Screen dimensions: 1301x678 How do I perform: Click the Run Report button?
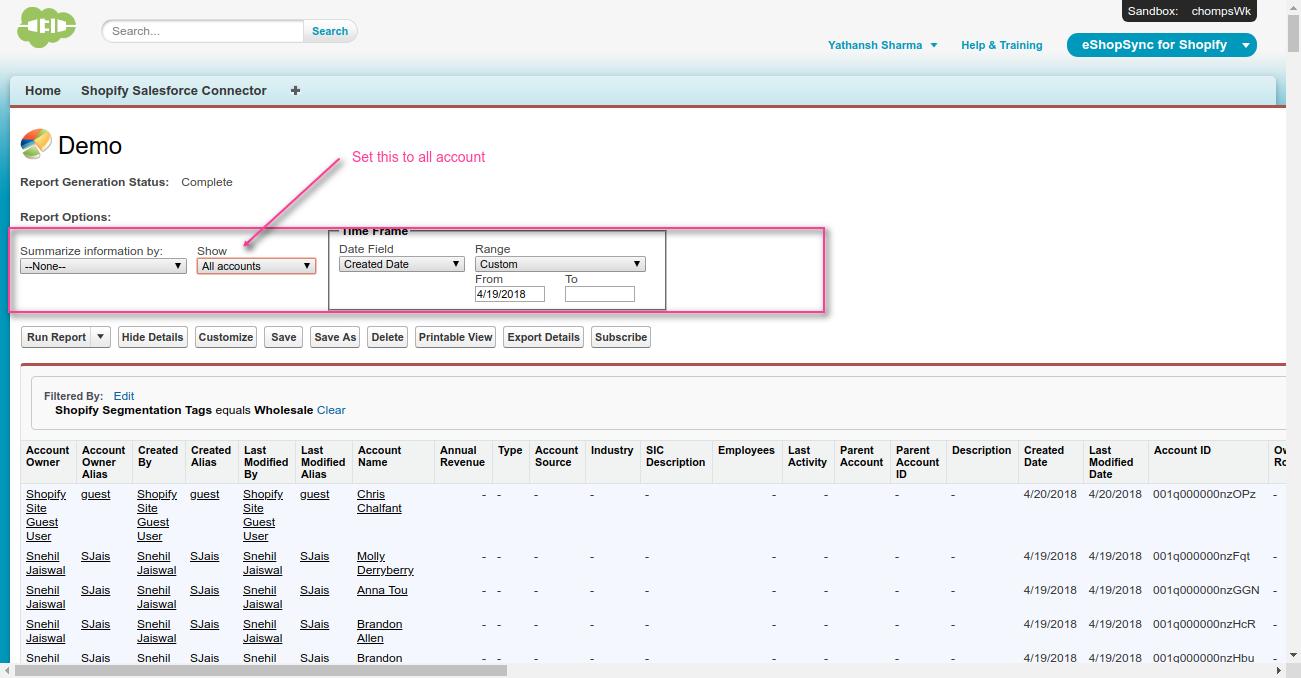tap(56, 337)
